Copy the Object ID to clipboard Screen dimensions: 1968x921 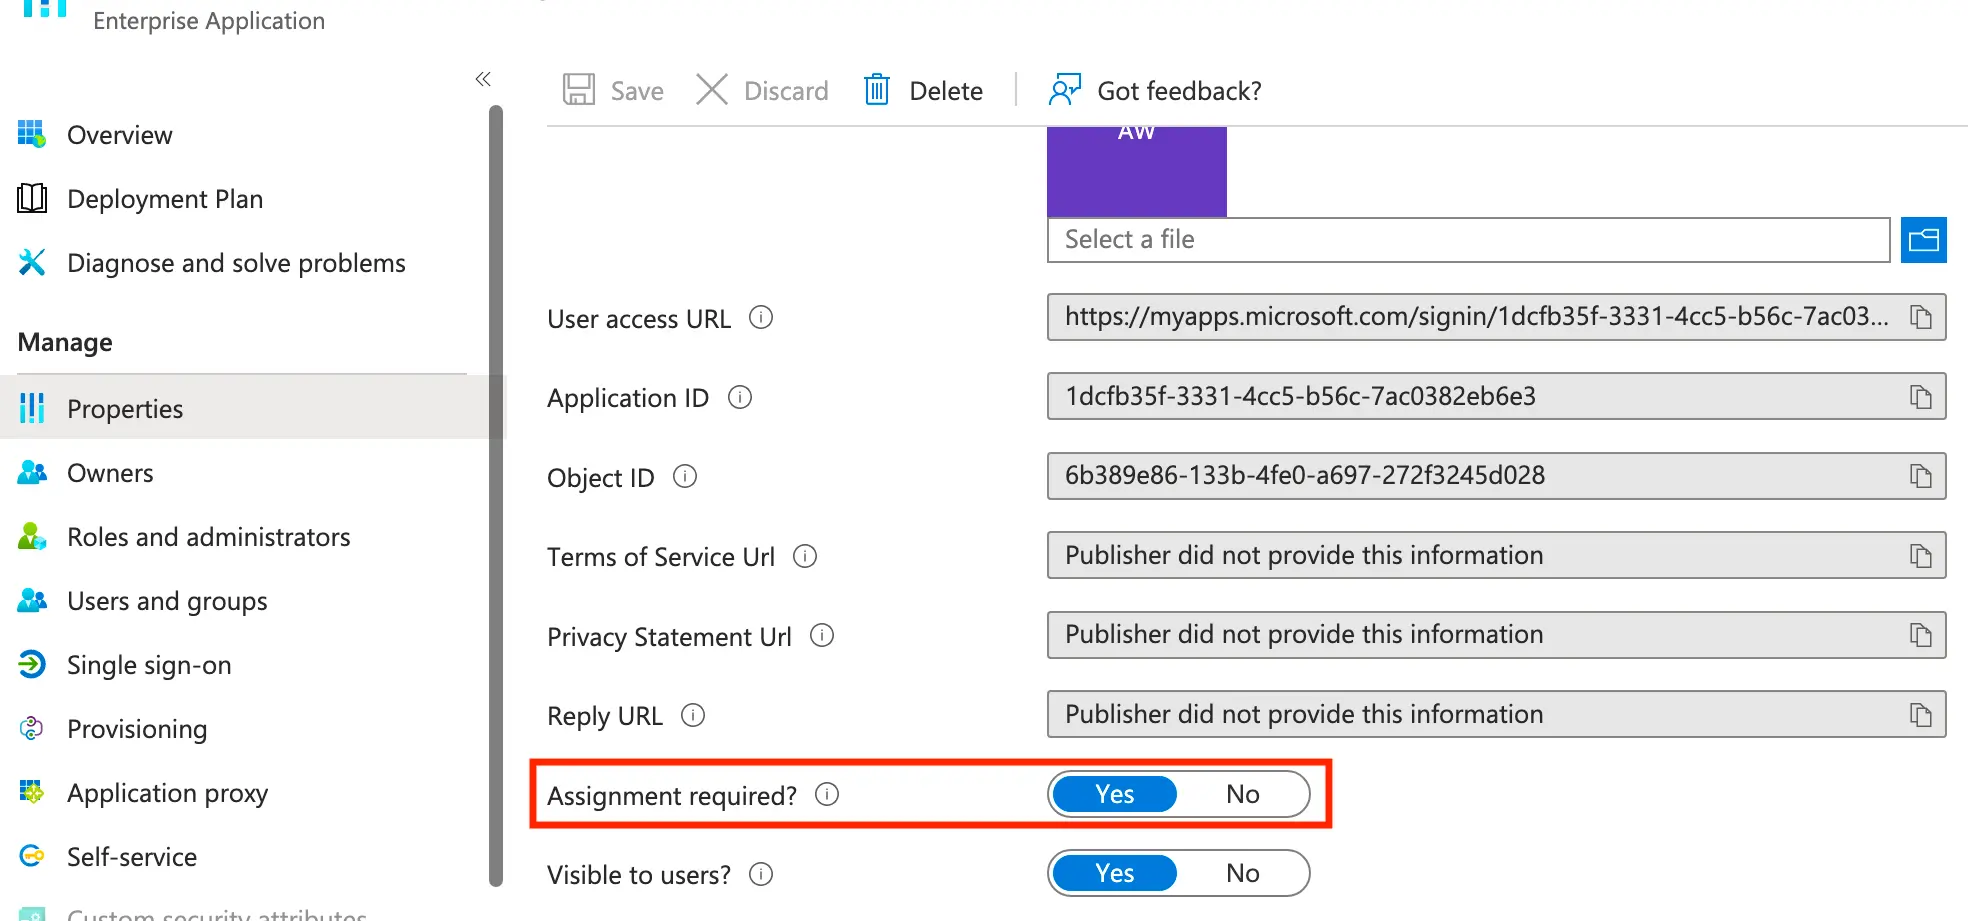[1920, 476]
